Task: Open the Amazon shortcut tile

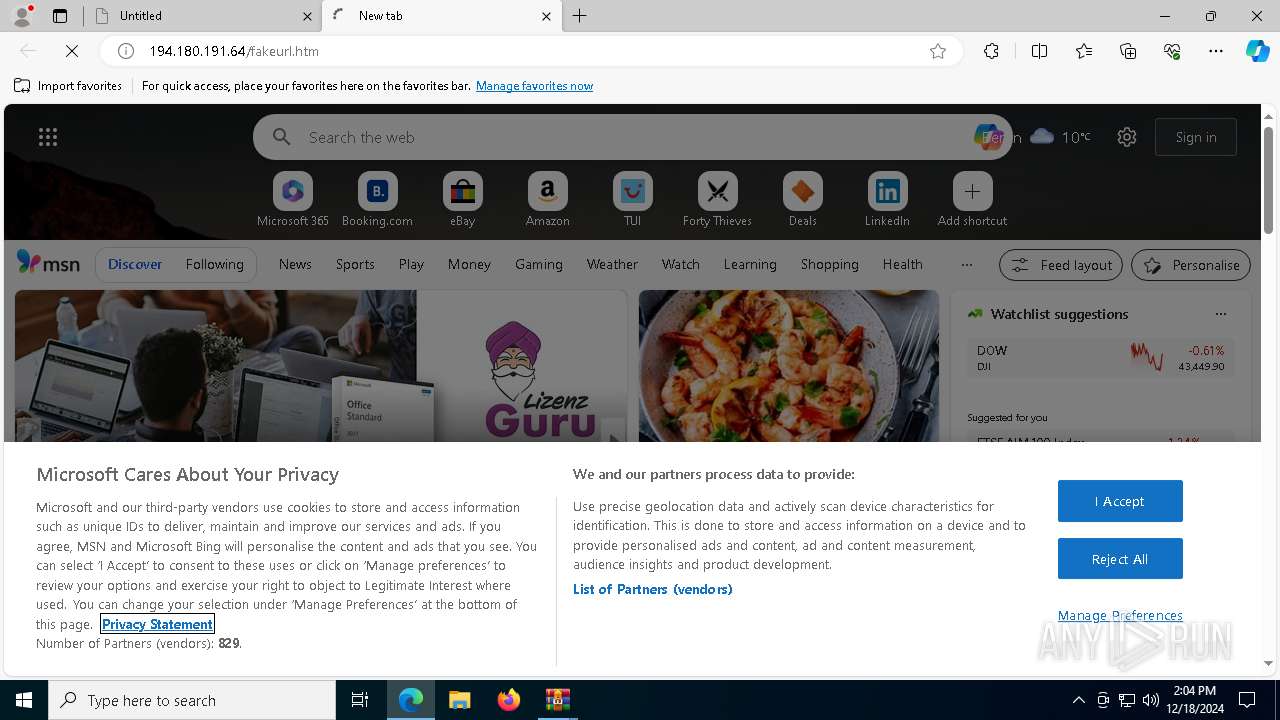Action: click(x=547, y=200)
